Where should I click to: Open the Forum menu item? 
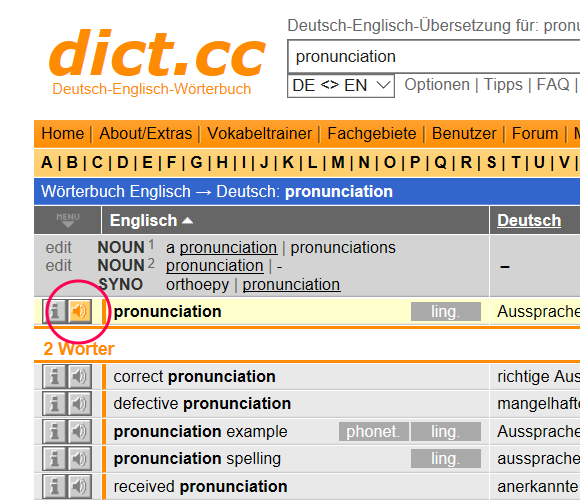click(535, 134)
